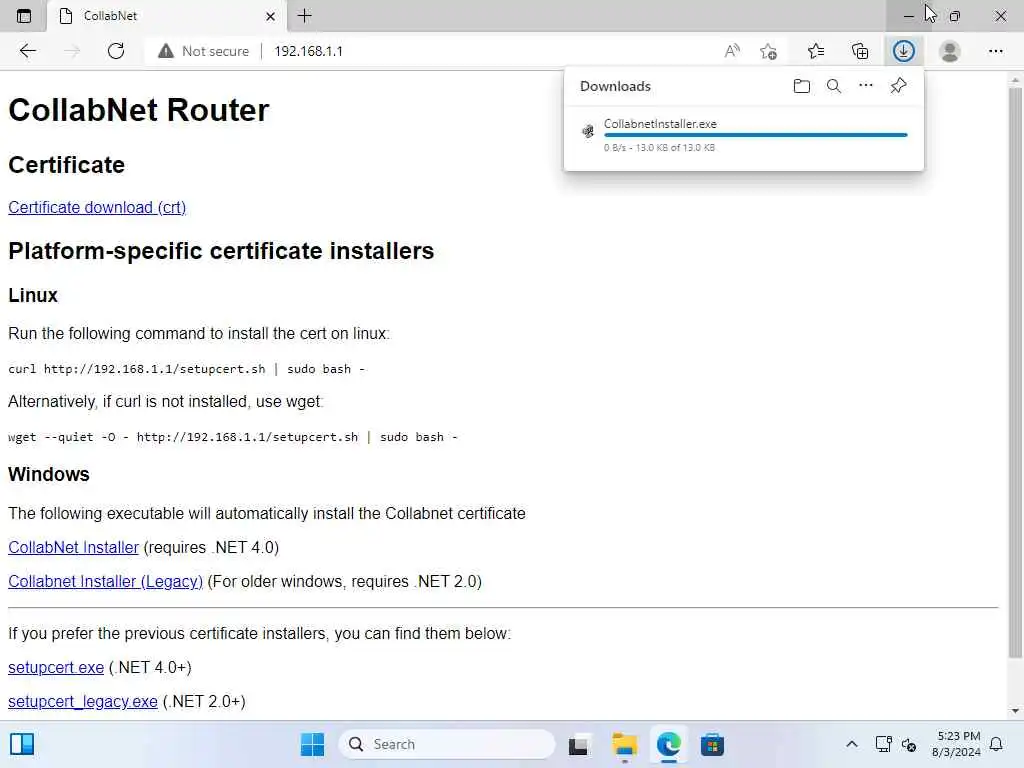
Task: Open clock showing 5:23 PM
Action: [x=957, y=744]
